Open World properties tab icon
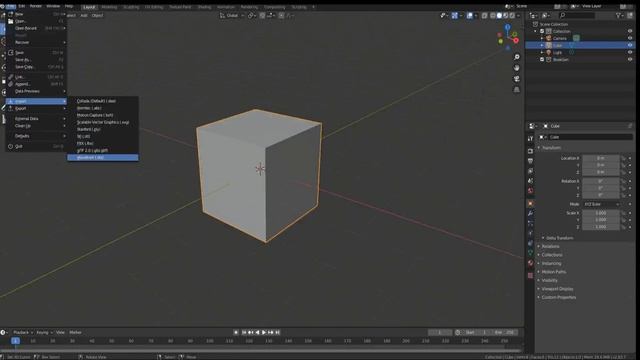The image size is (640, 360). pos(530,191)
